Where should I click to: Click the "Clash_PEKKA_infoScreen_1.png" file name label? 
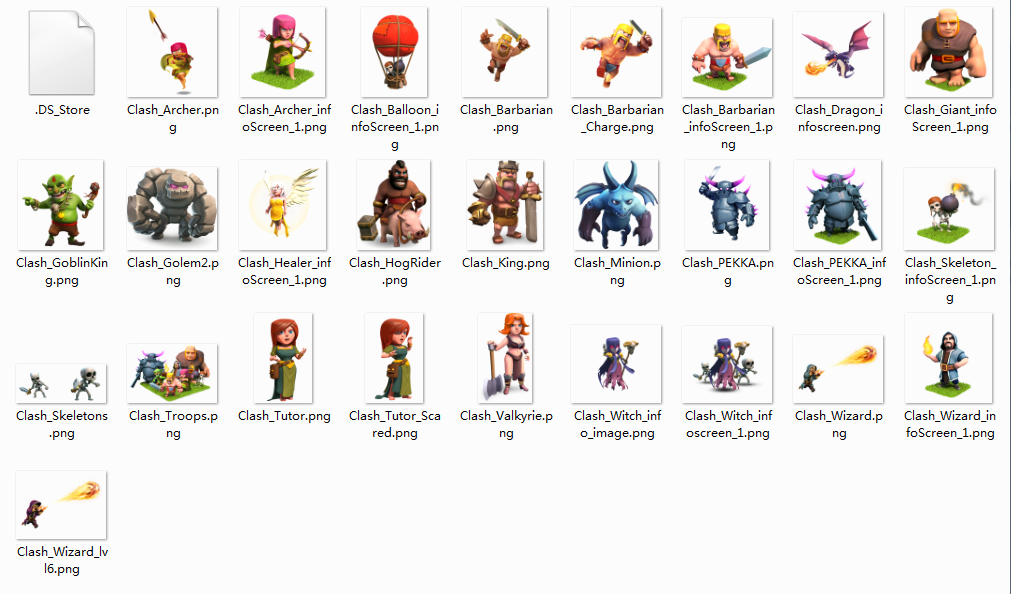839,272
